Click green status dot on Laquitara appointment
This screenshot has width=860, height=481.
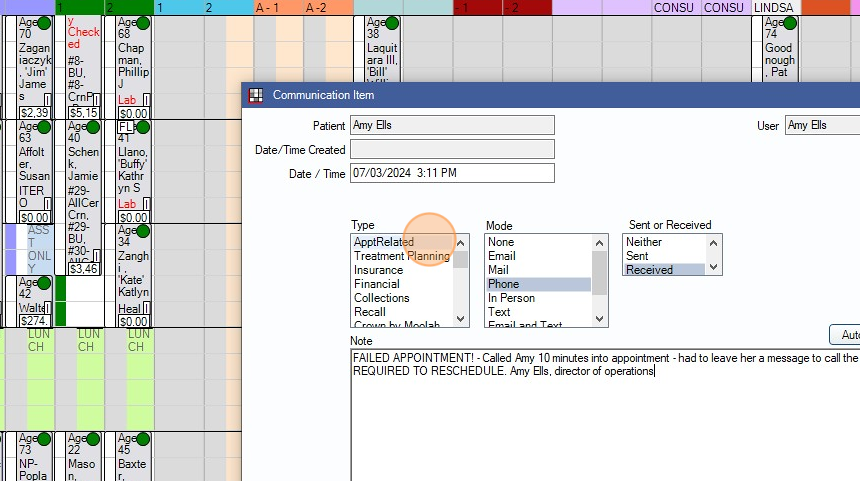[x=392, y=23]
